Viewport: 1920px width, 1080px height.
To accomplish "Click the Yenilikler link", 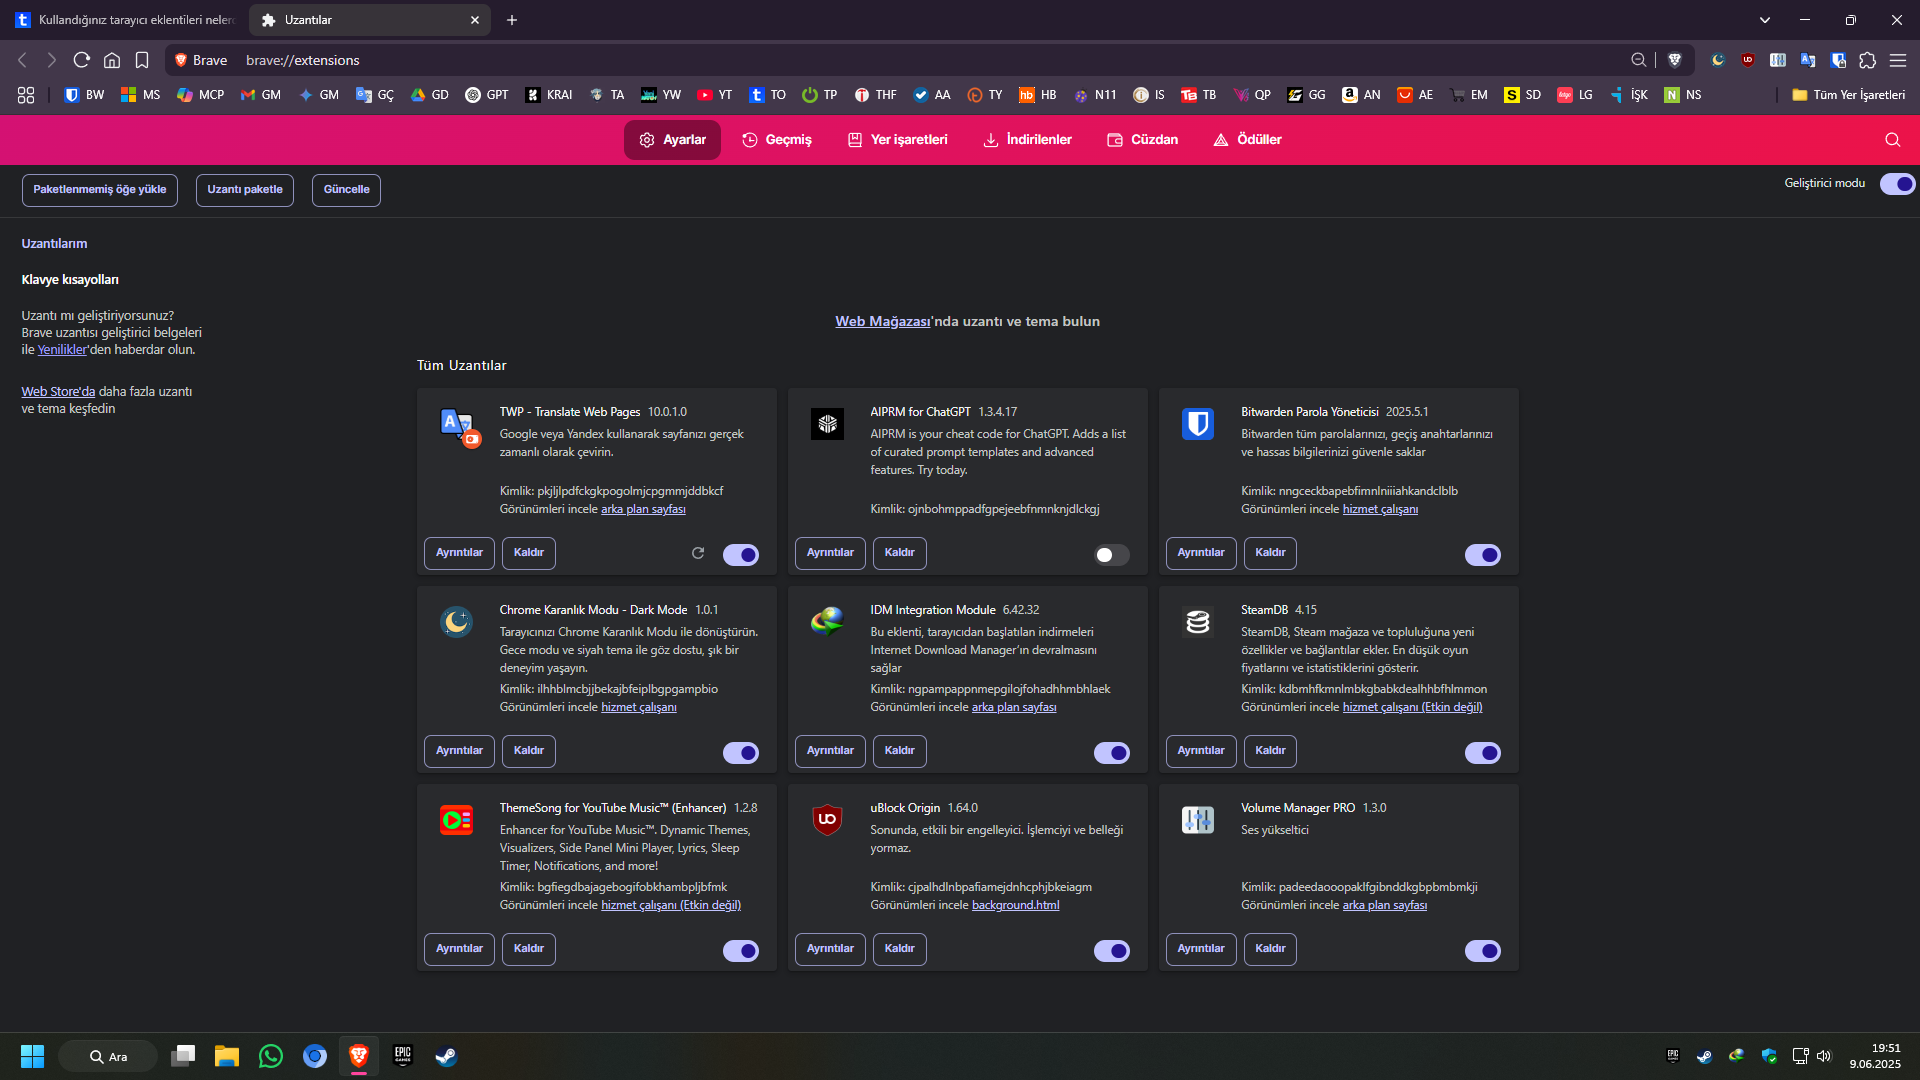I will 62,350.
